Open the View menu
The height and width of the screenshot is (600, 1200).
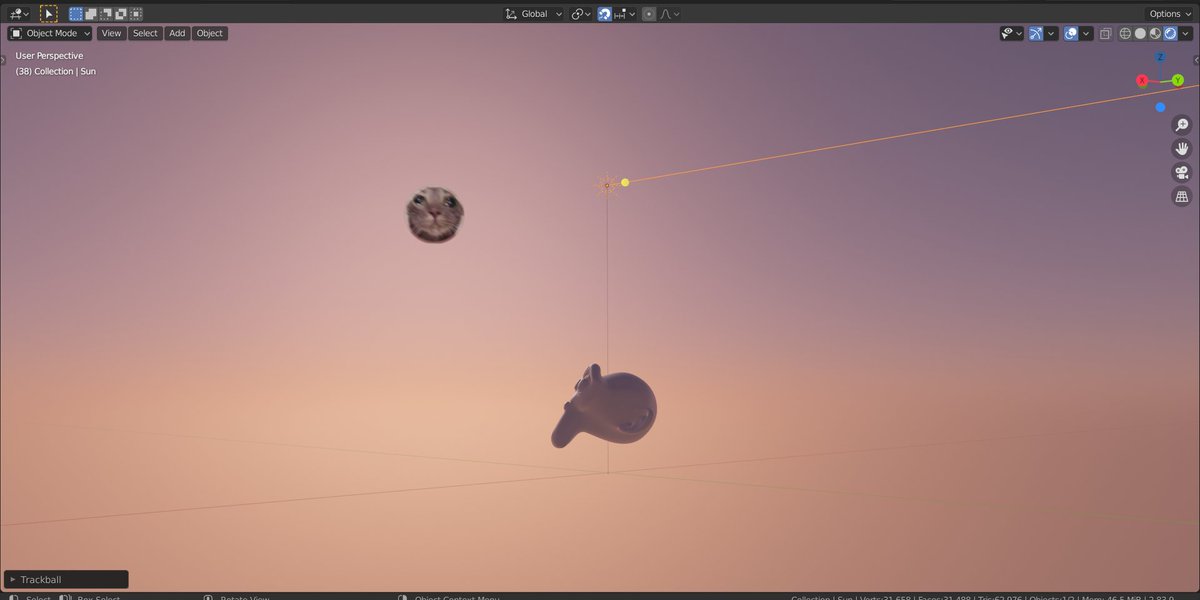(x=111, y=33)
